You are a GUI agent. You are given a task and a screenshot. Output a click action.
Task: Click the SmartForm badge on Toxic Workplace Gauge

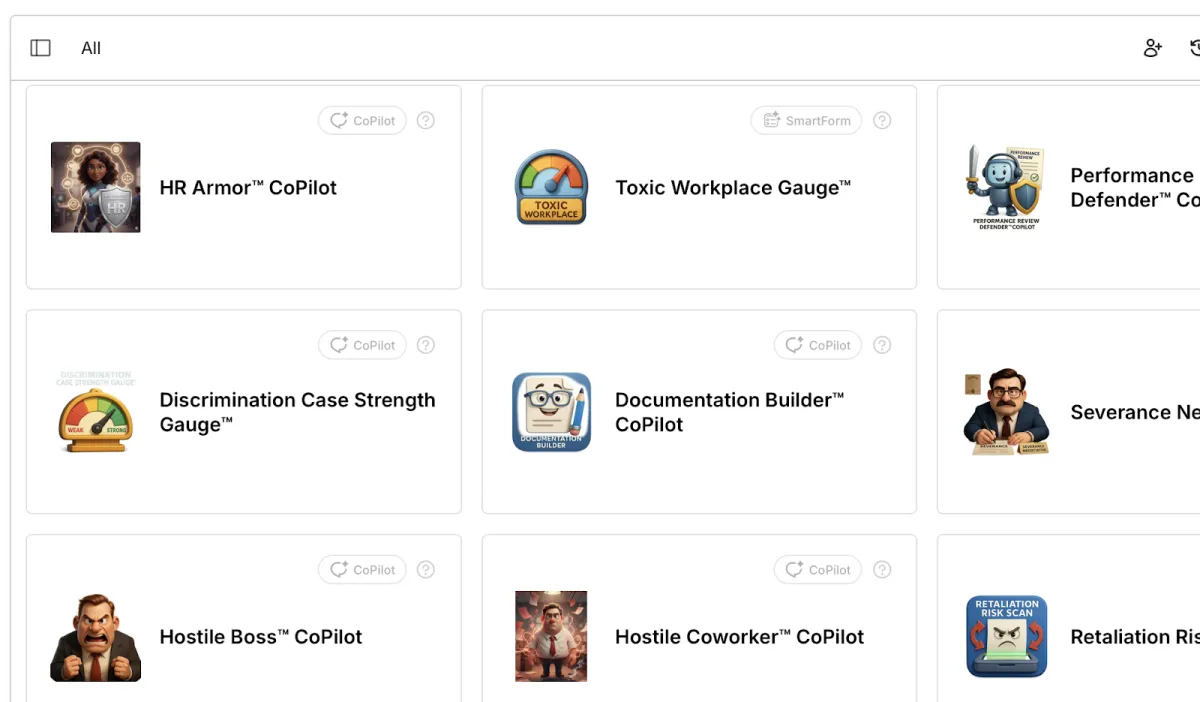807,121
